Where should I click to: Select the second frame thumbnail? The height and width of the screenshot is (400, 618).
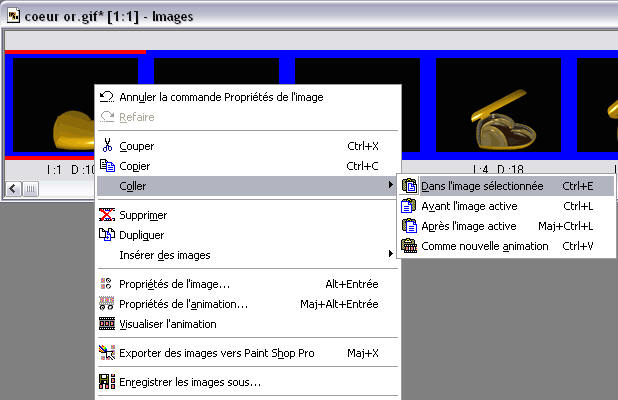(216, 71)
